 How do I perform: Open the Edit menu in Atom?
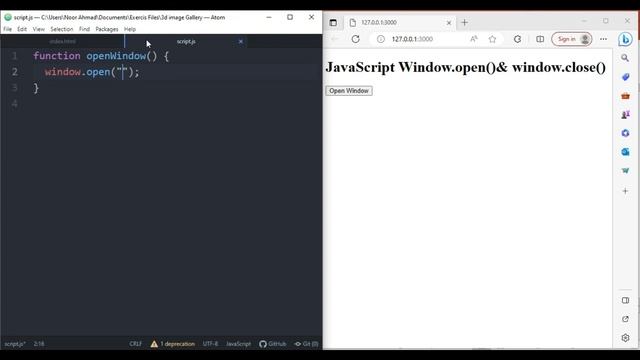[x=22, y=29]
